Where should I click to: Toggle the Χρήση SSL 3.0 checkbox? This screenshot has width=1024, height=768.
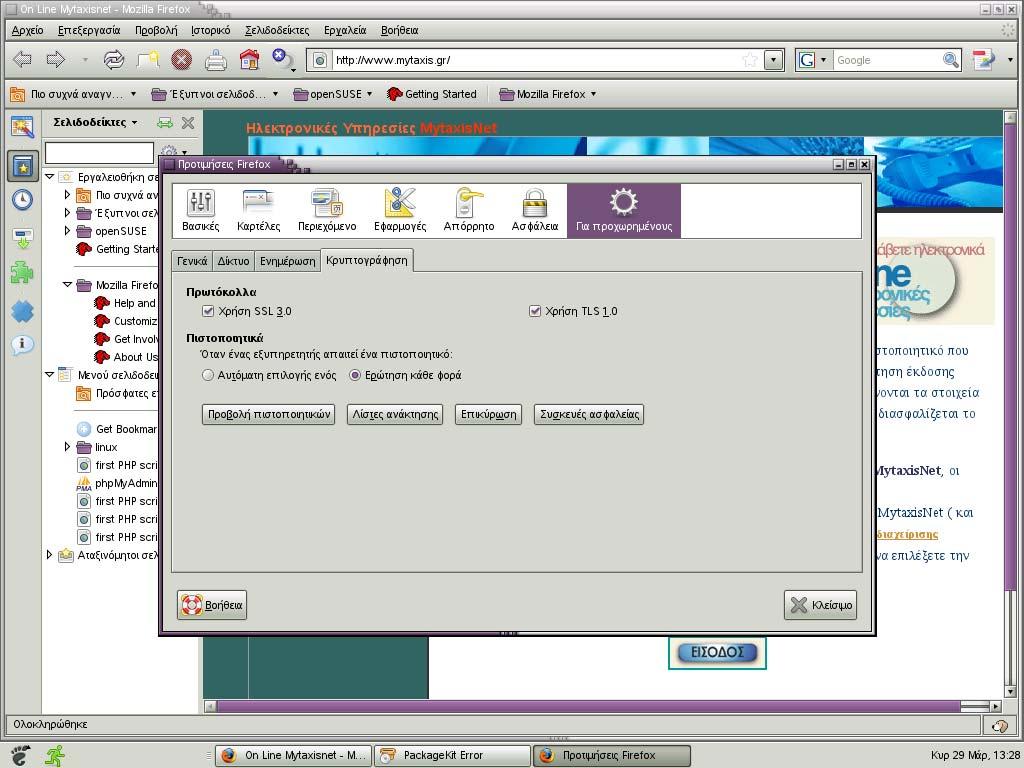(x=208, y=311)
